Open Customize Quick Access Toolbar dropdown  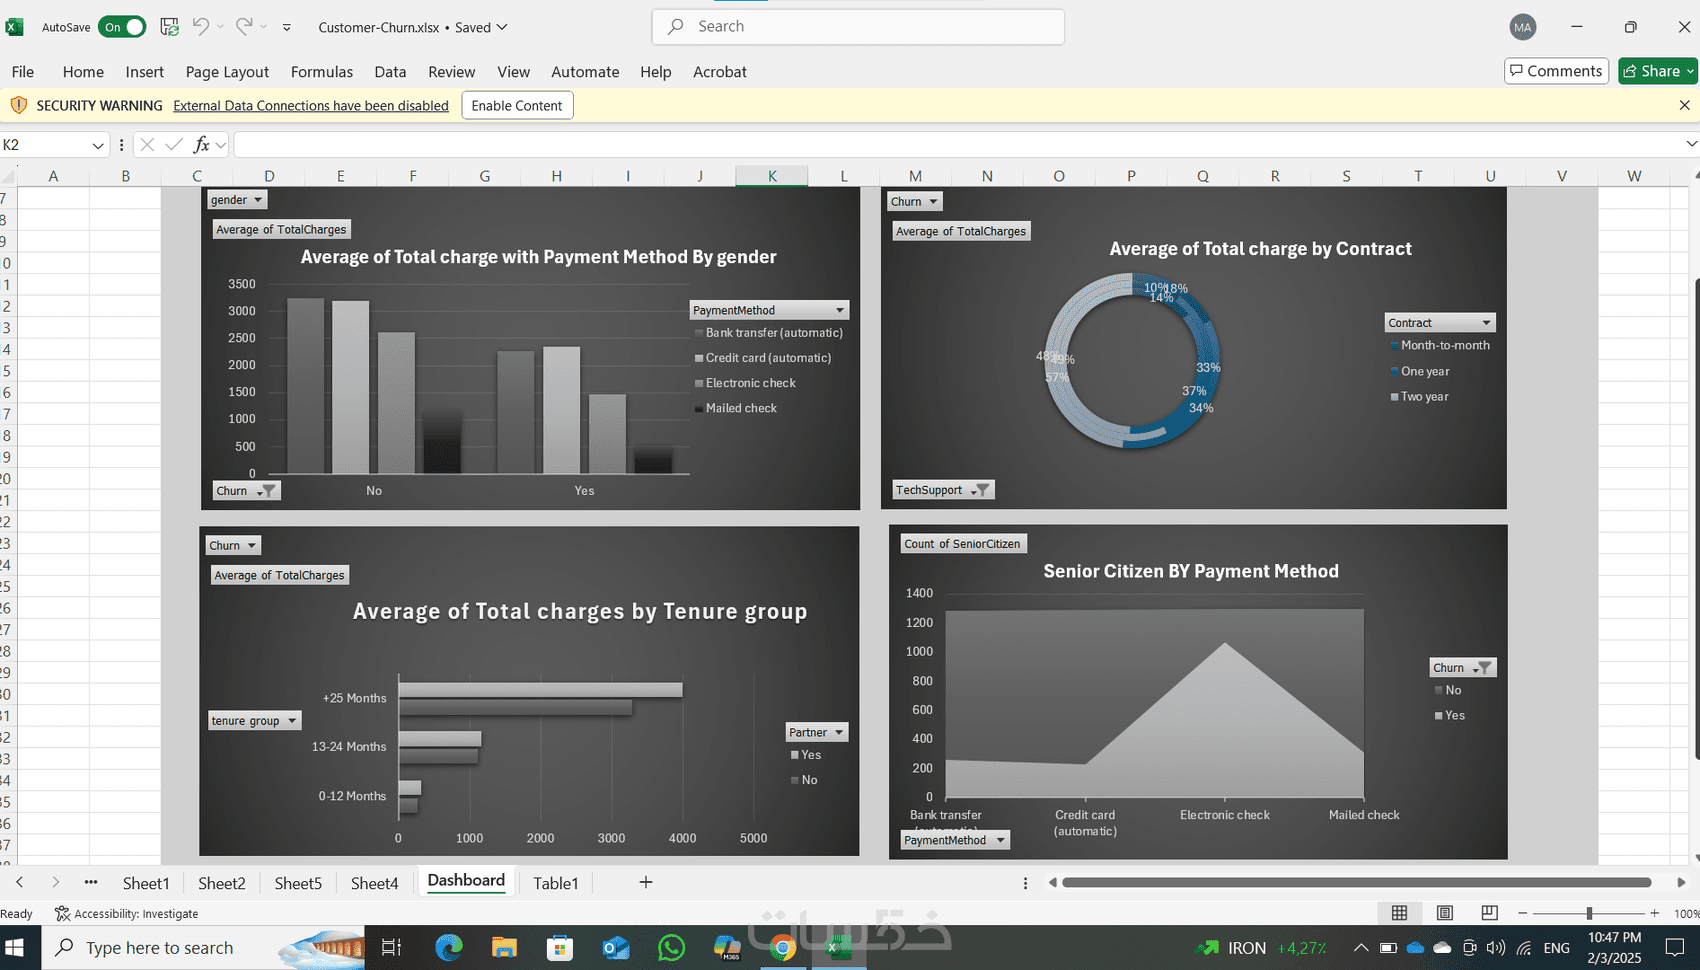coord(287,28)
